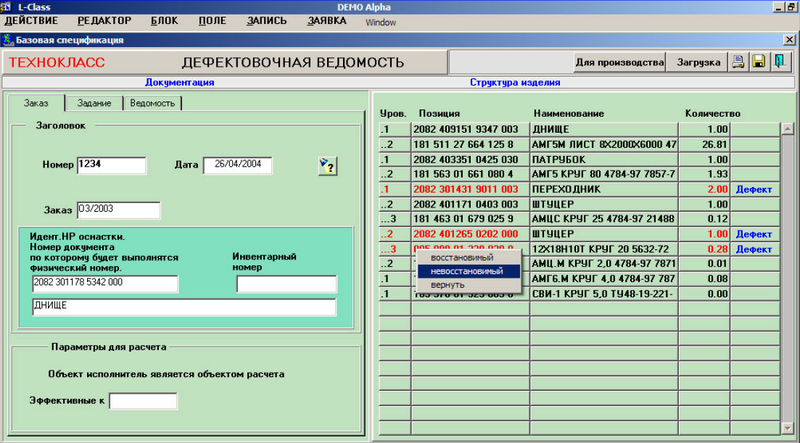Click the Номер field containing 1234
Image resolution: width=800 pixels, height=443 pixels.
click(x=112, y=165)
